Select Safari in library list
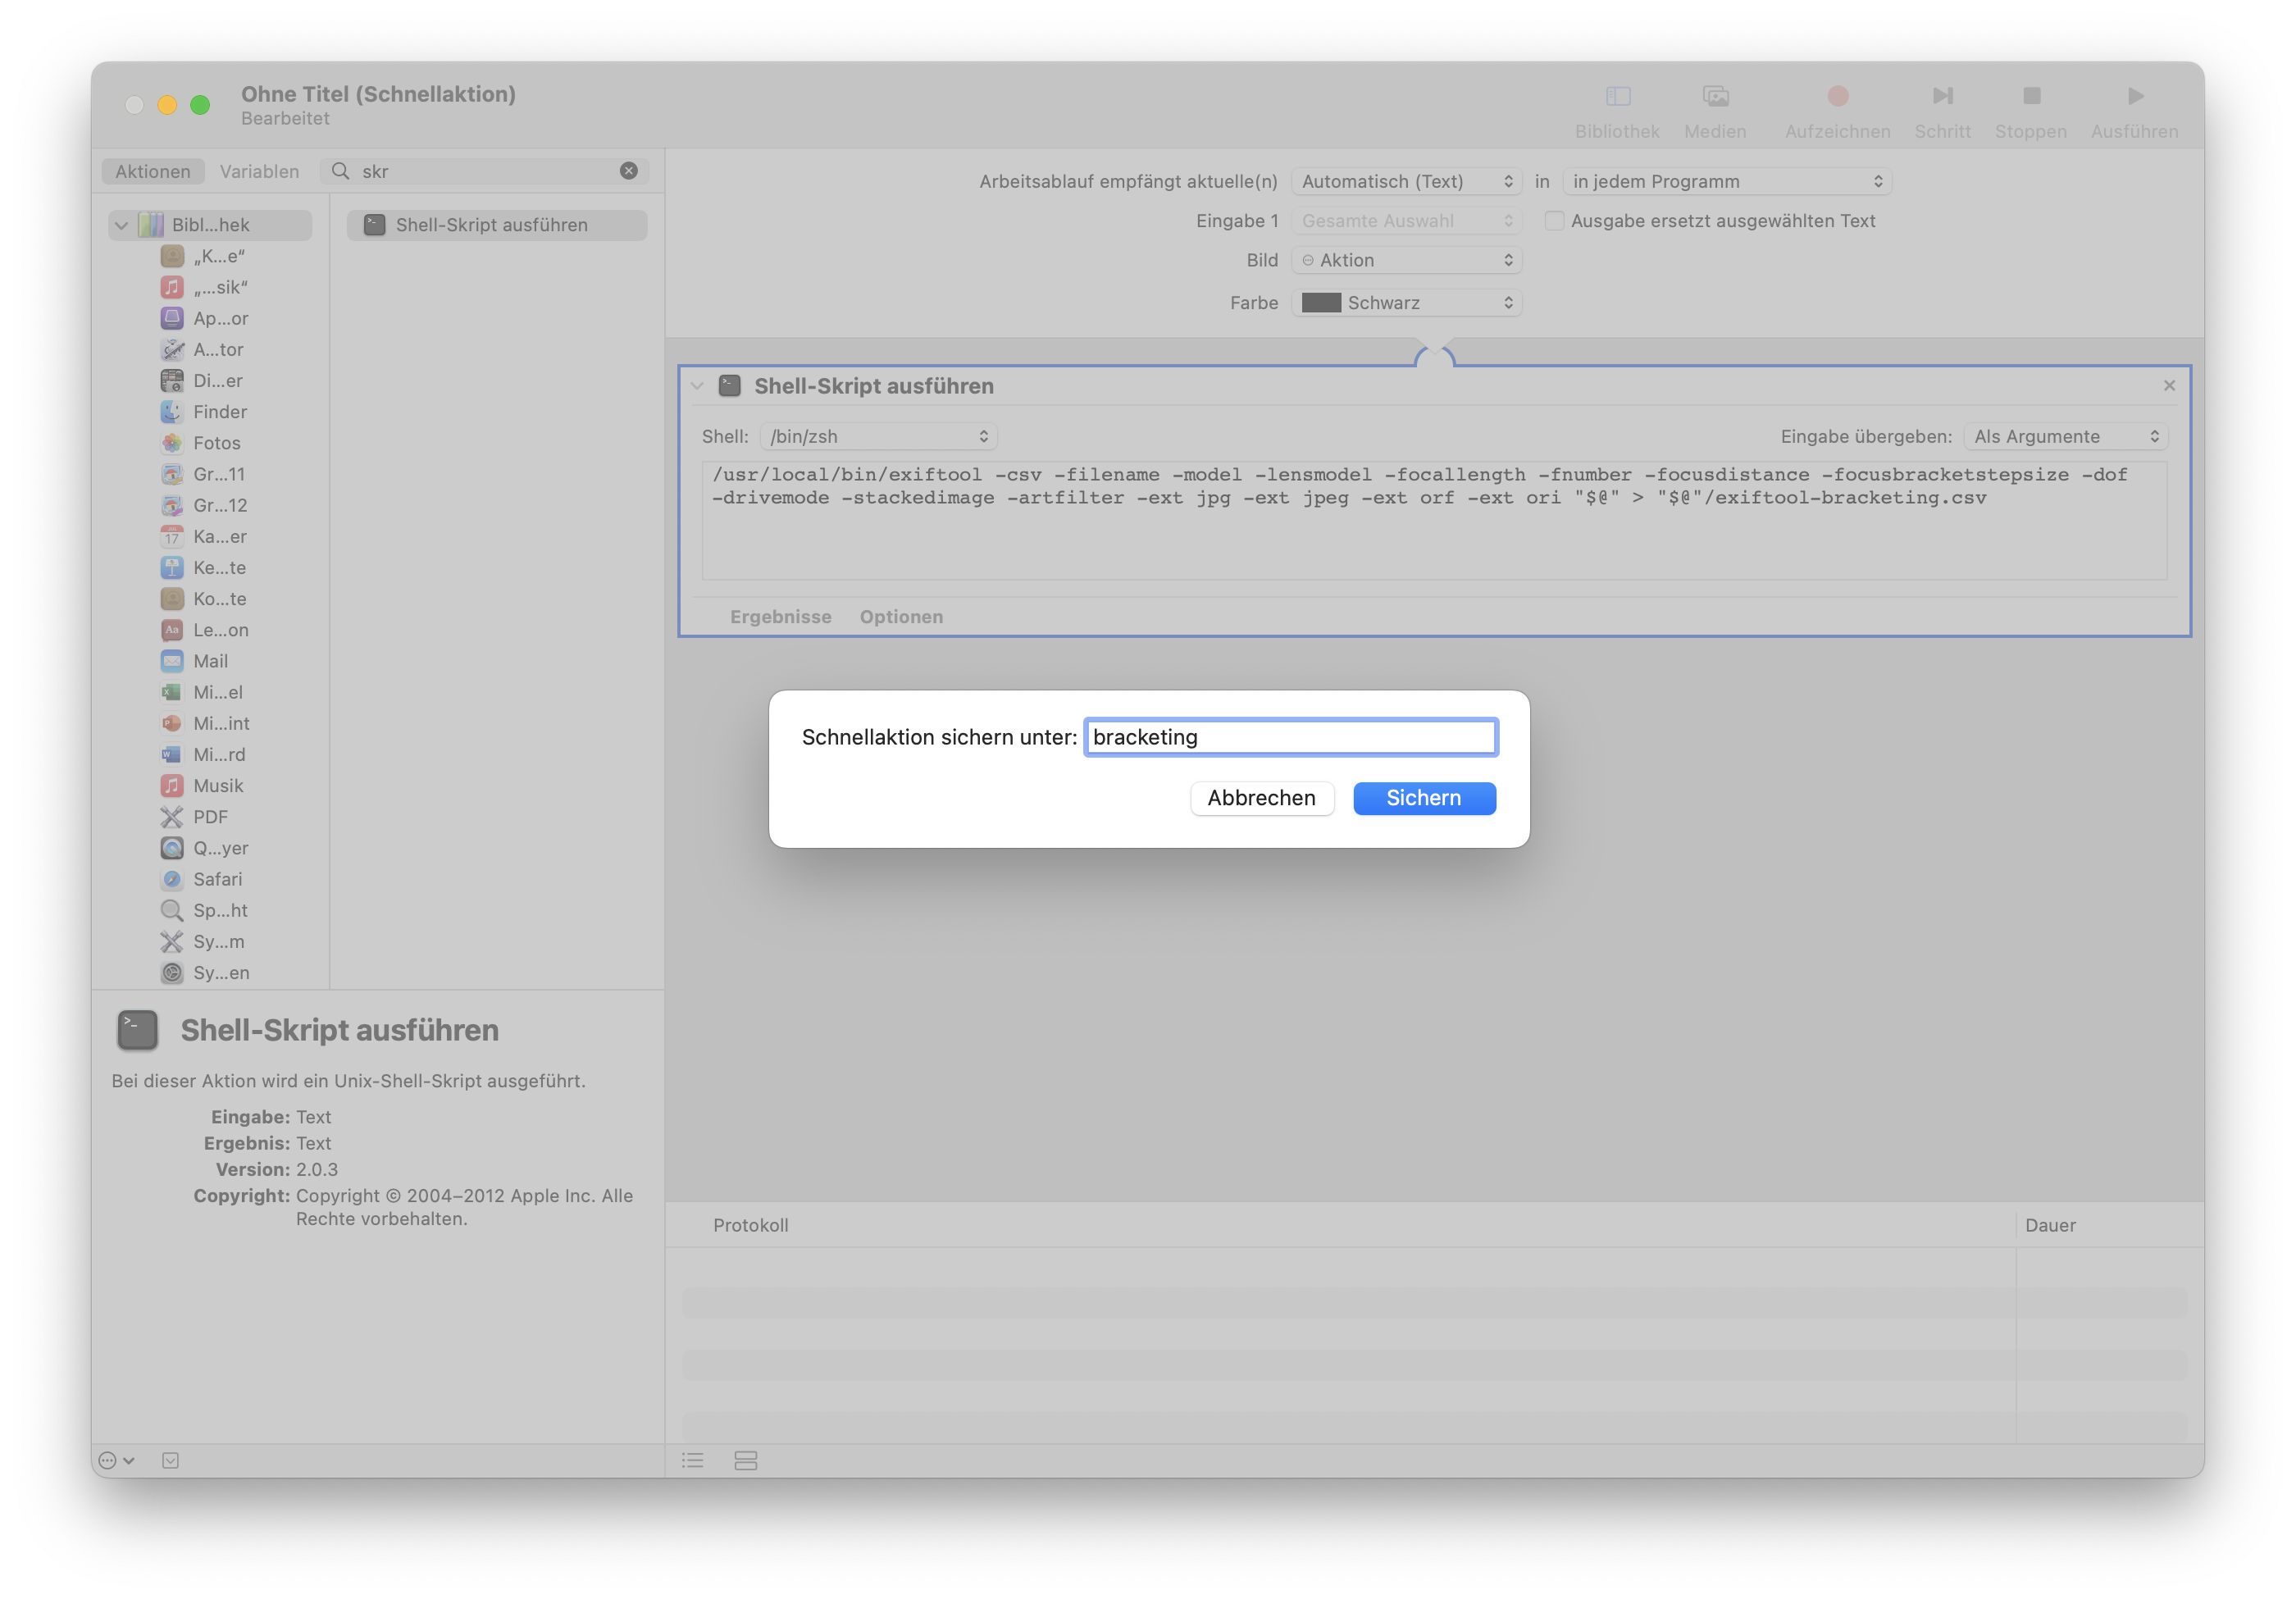2296x1599 pixels. point(217,879)
